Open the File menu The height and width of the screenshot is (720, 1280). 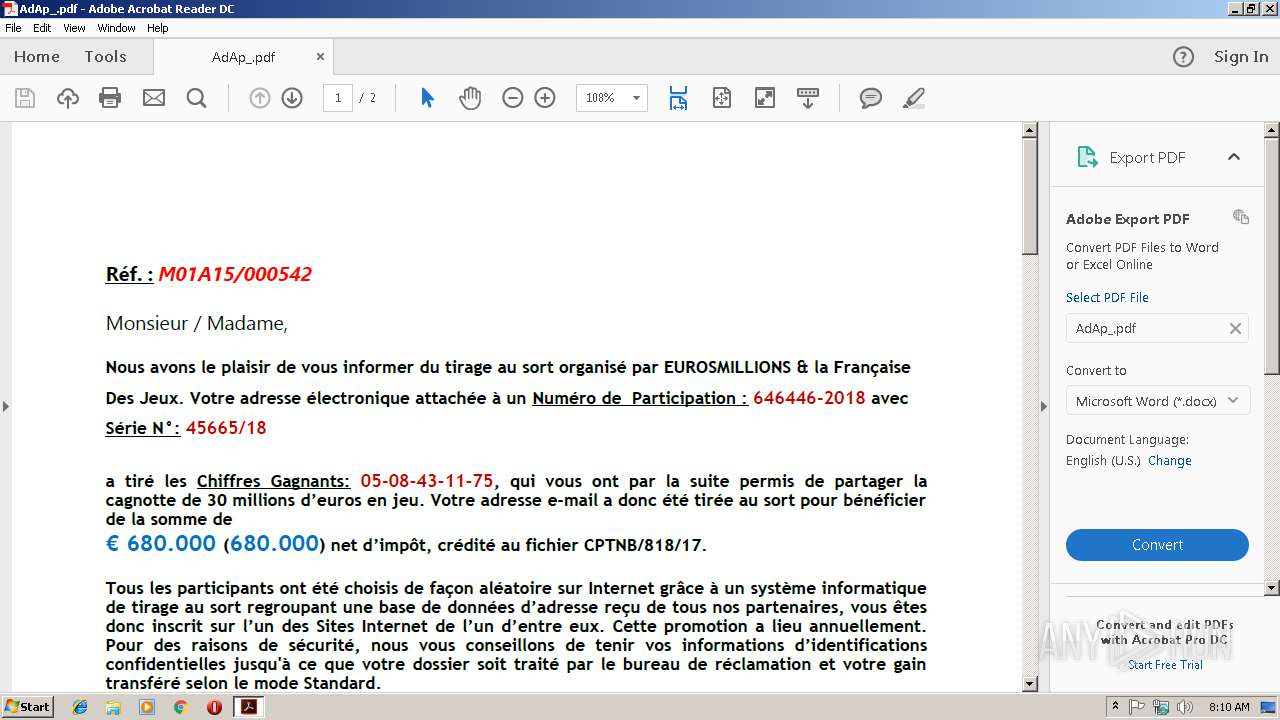coord(13,28)
